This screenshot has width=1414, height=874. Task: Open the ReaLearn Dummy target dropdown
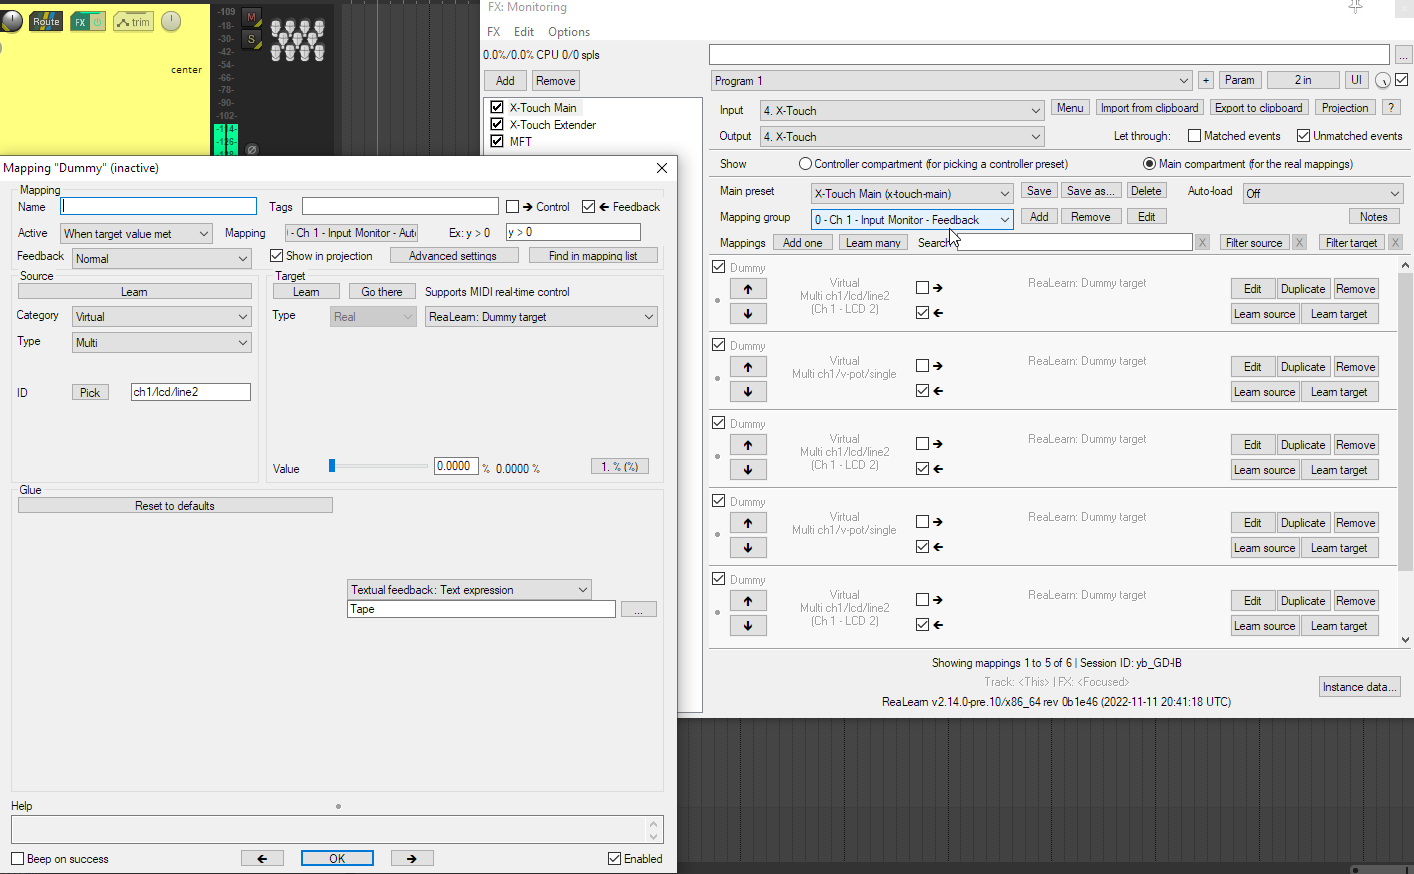[x=541, y=316]
